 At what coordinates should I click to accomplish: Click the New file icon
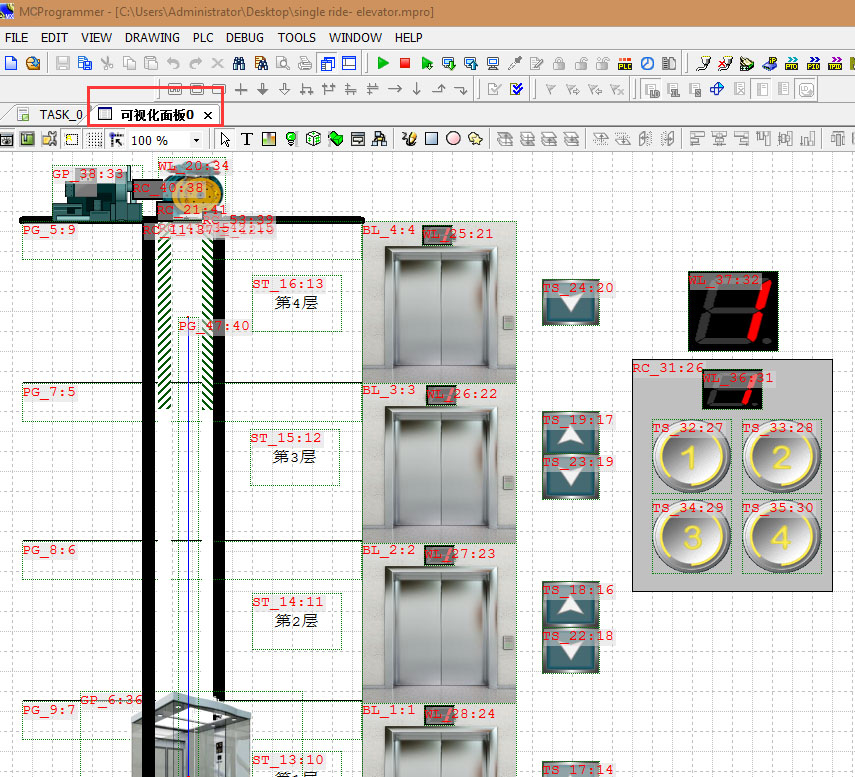11,63
